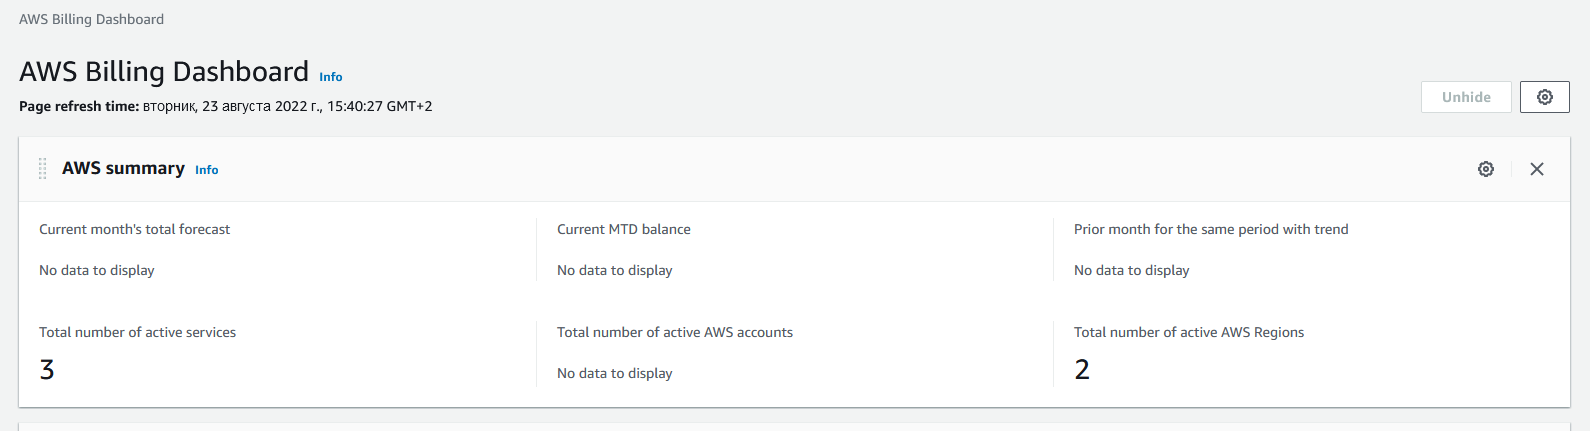Open AWS summary widget settings gear
The height and width of the screenshot is (431, 1590).
[x=1486, y=169]
